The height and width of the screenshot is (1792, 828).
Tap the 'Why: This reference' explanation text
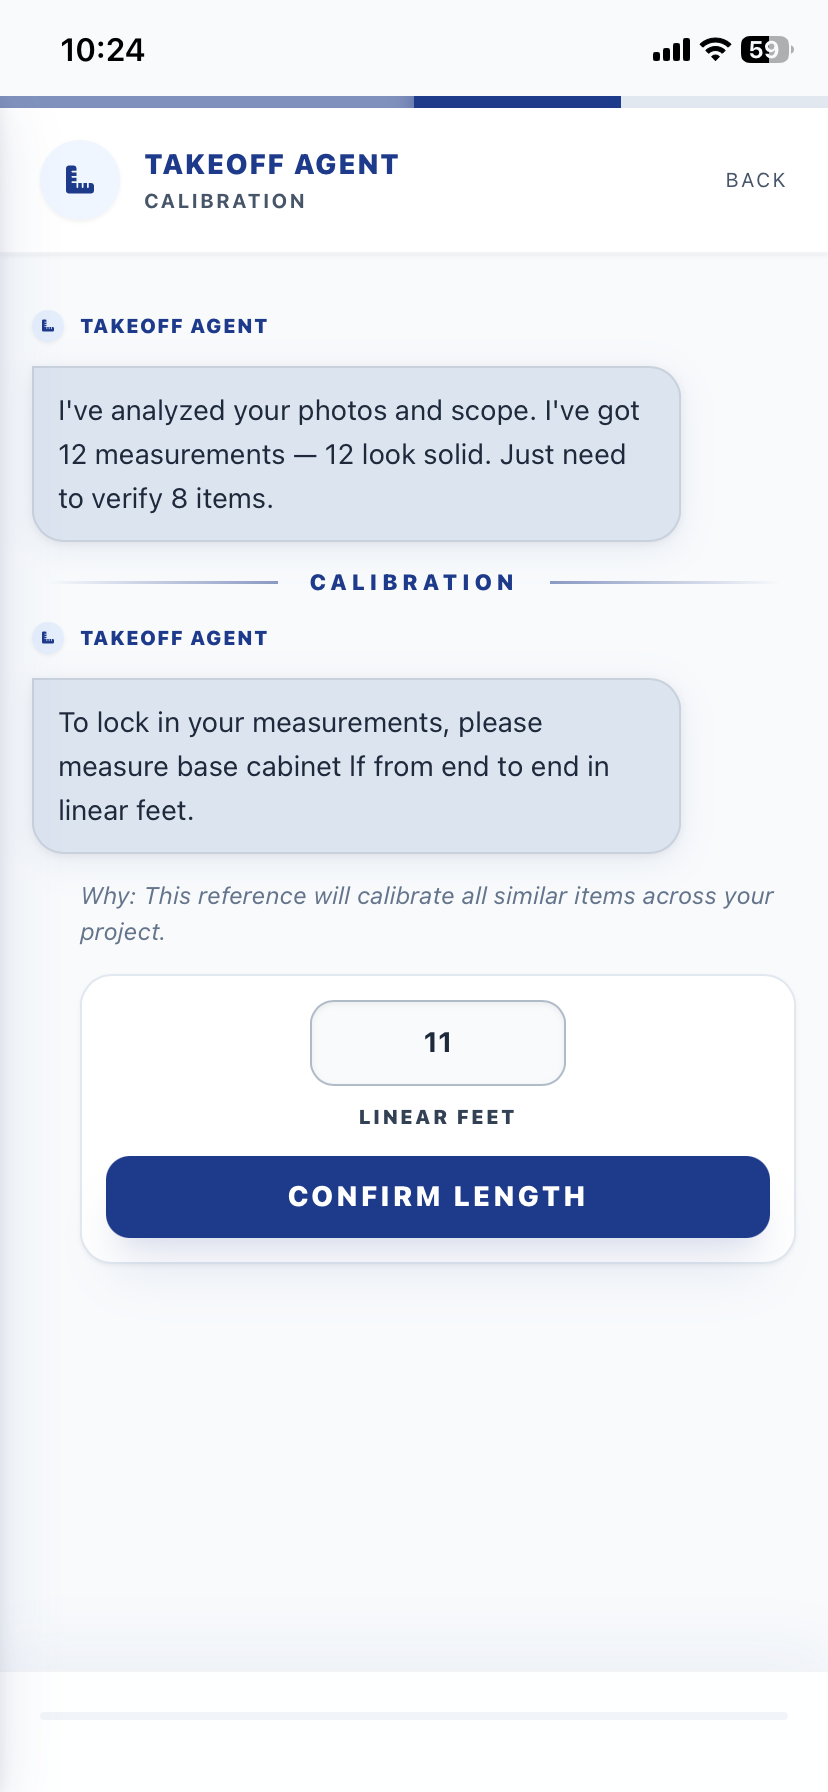tap(427, 913)
